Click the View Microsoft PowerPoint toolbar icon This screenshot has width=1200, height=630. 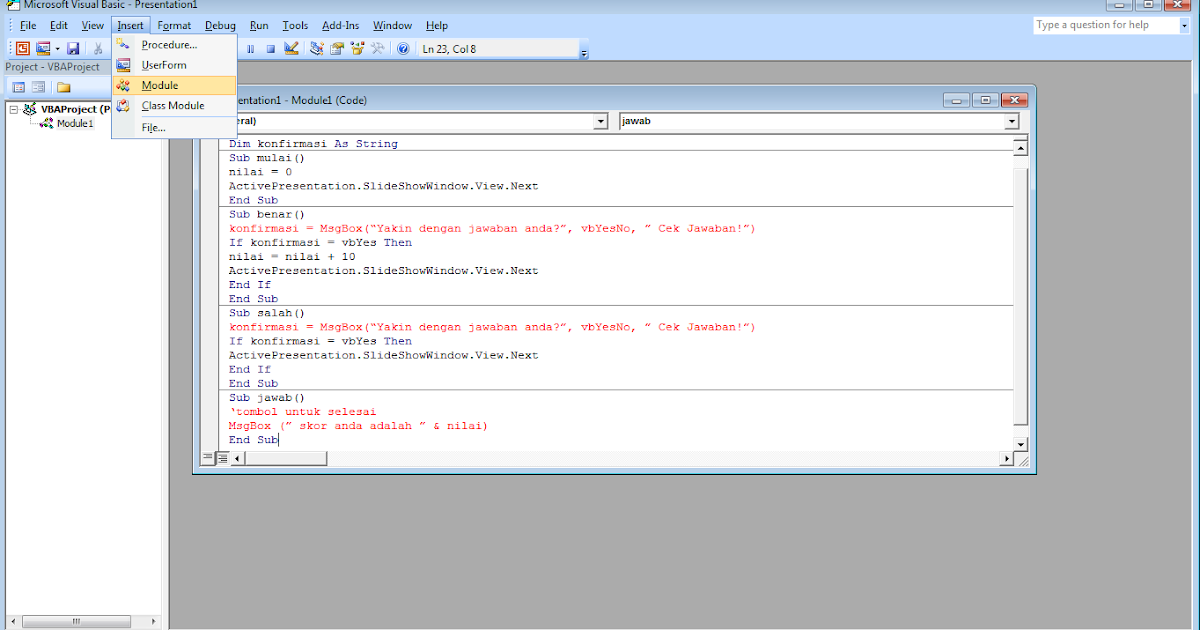22,48
